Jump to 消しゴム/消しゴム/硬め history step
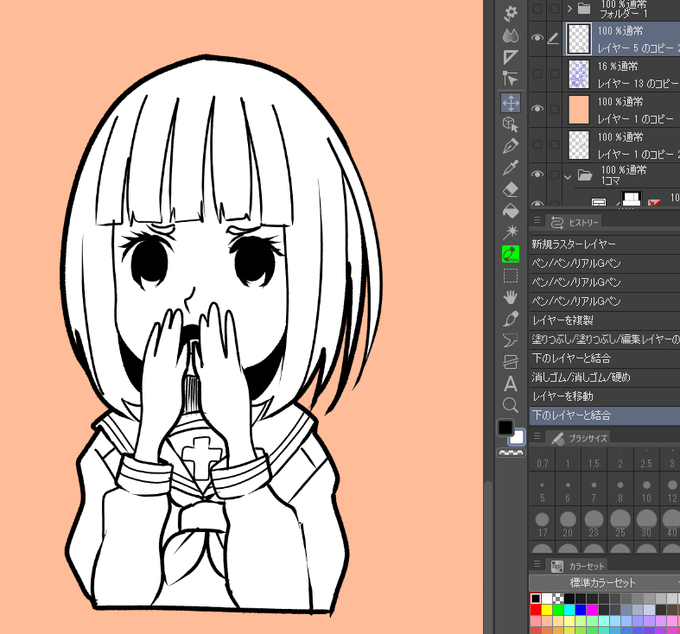 [x=605, y=377]
